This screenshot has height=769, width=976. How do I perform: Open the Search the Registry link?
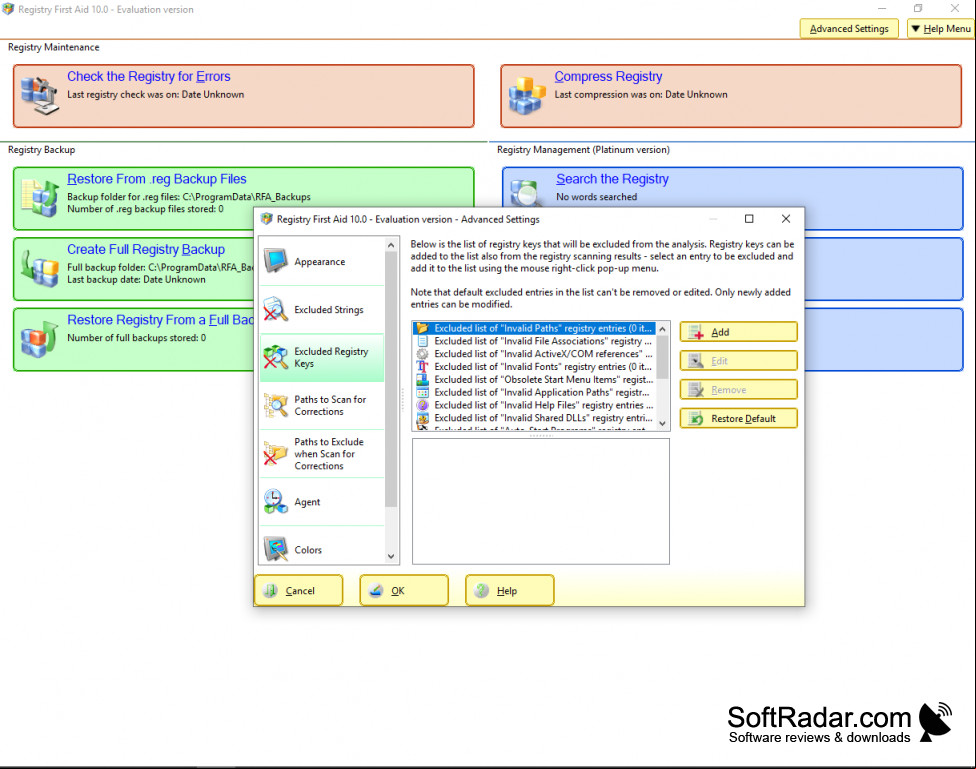pos(612,179)
